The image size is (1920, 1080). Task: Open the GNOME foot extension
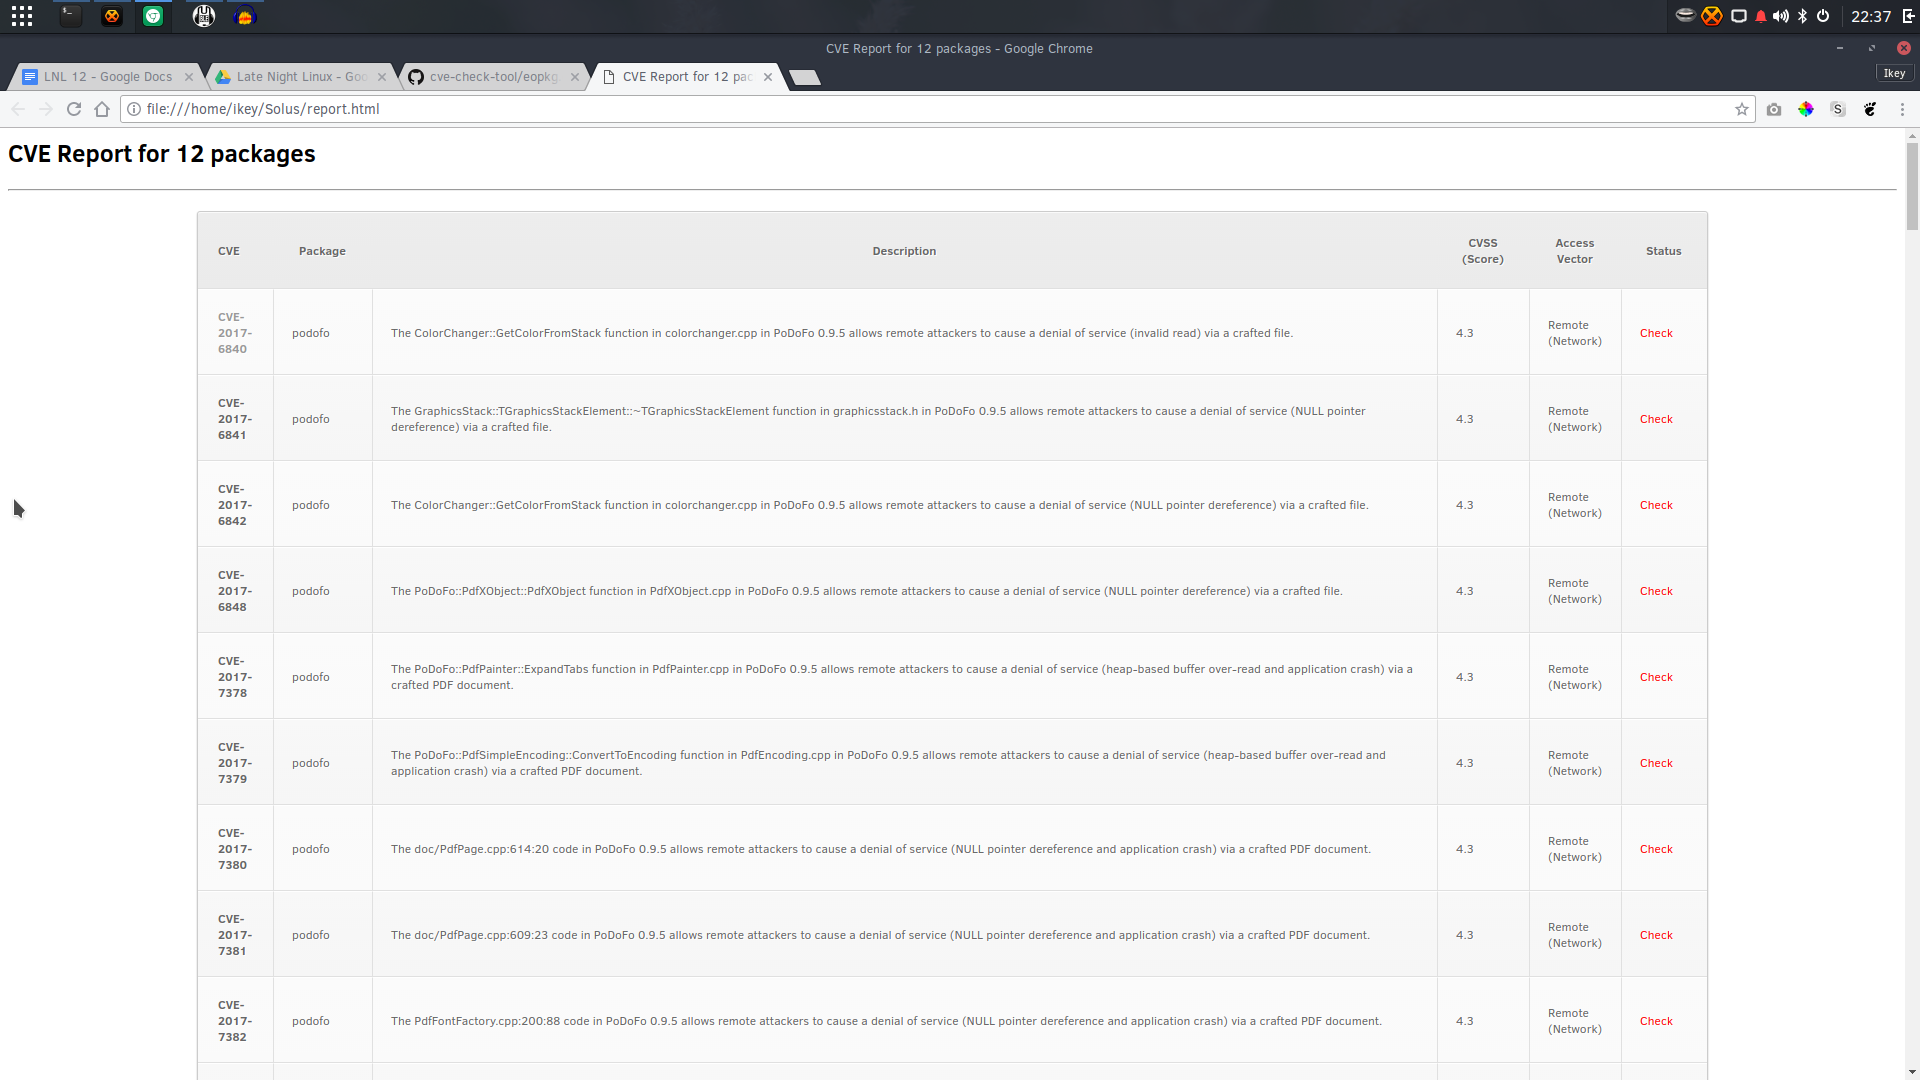click(x=1870, y=109)
